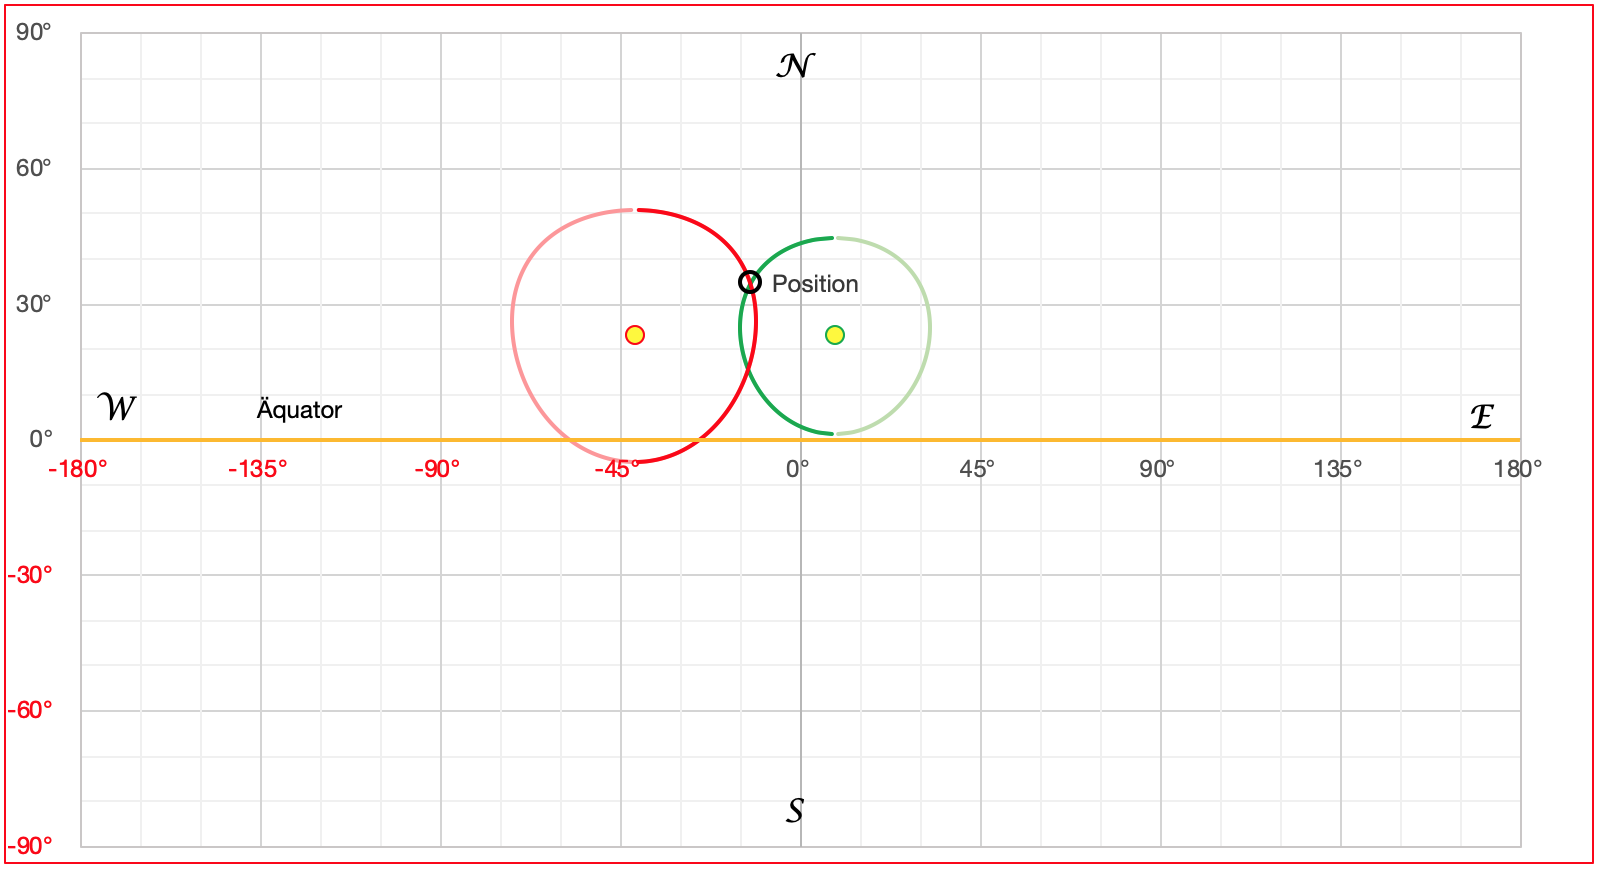The height and width of the screenshot is (870, 1600).
Task: Select the yellow dot with green outline
Action: (x=835, y=335)
